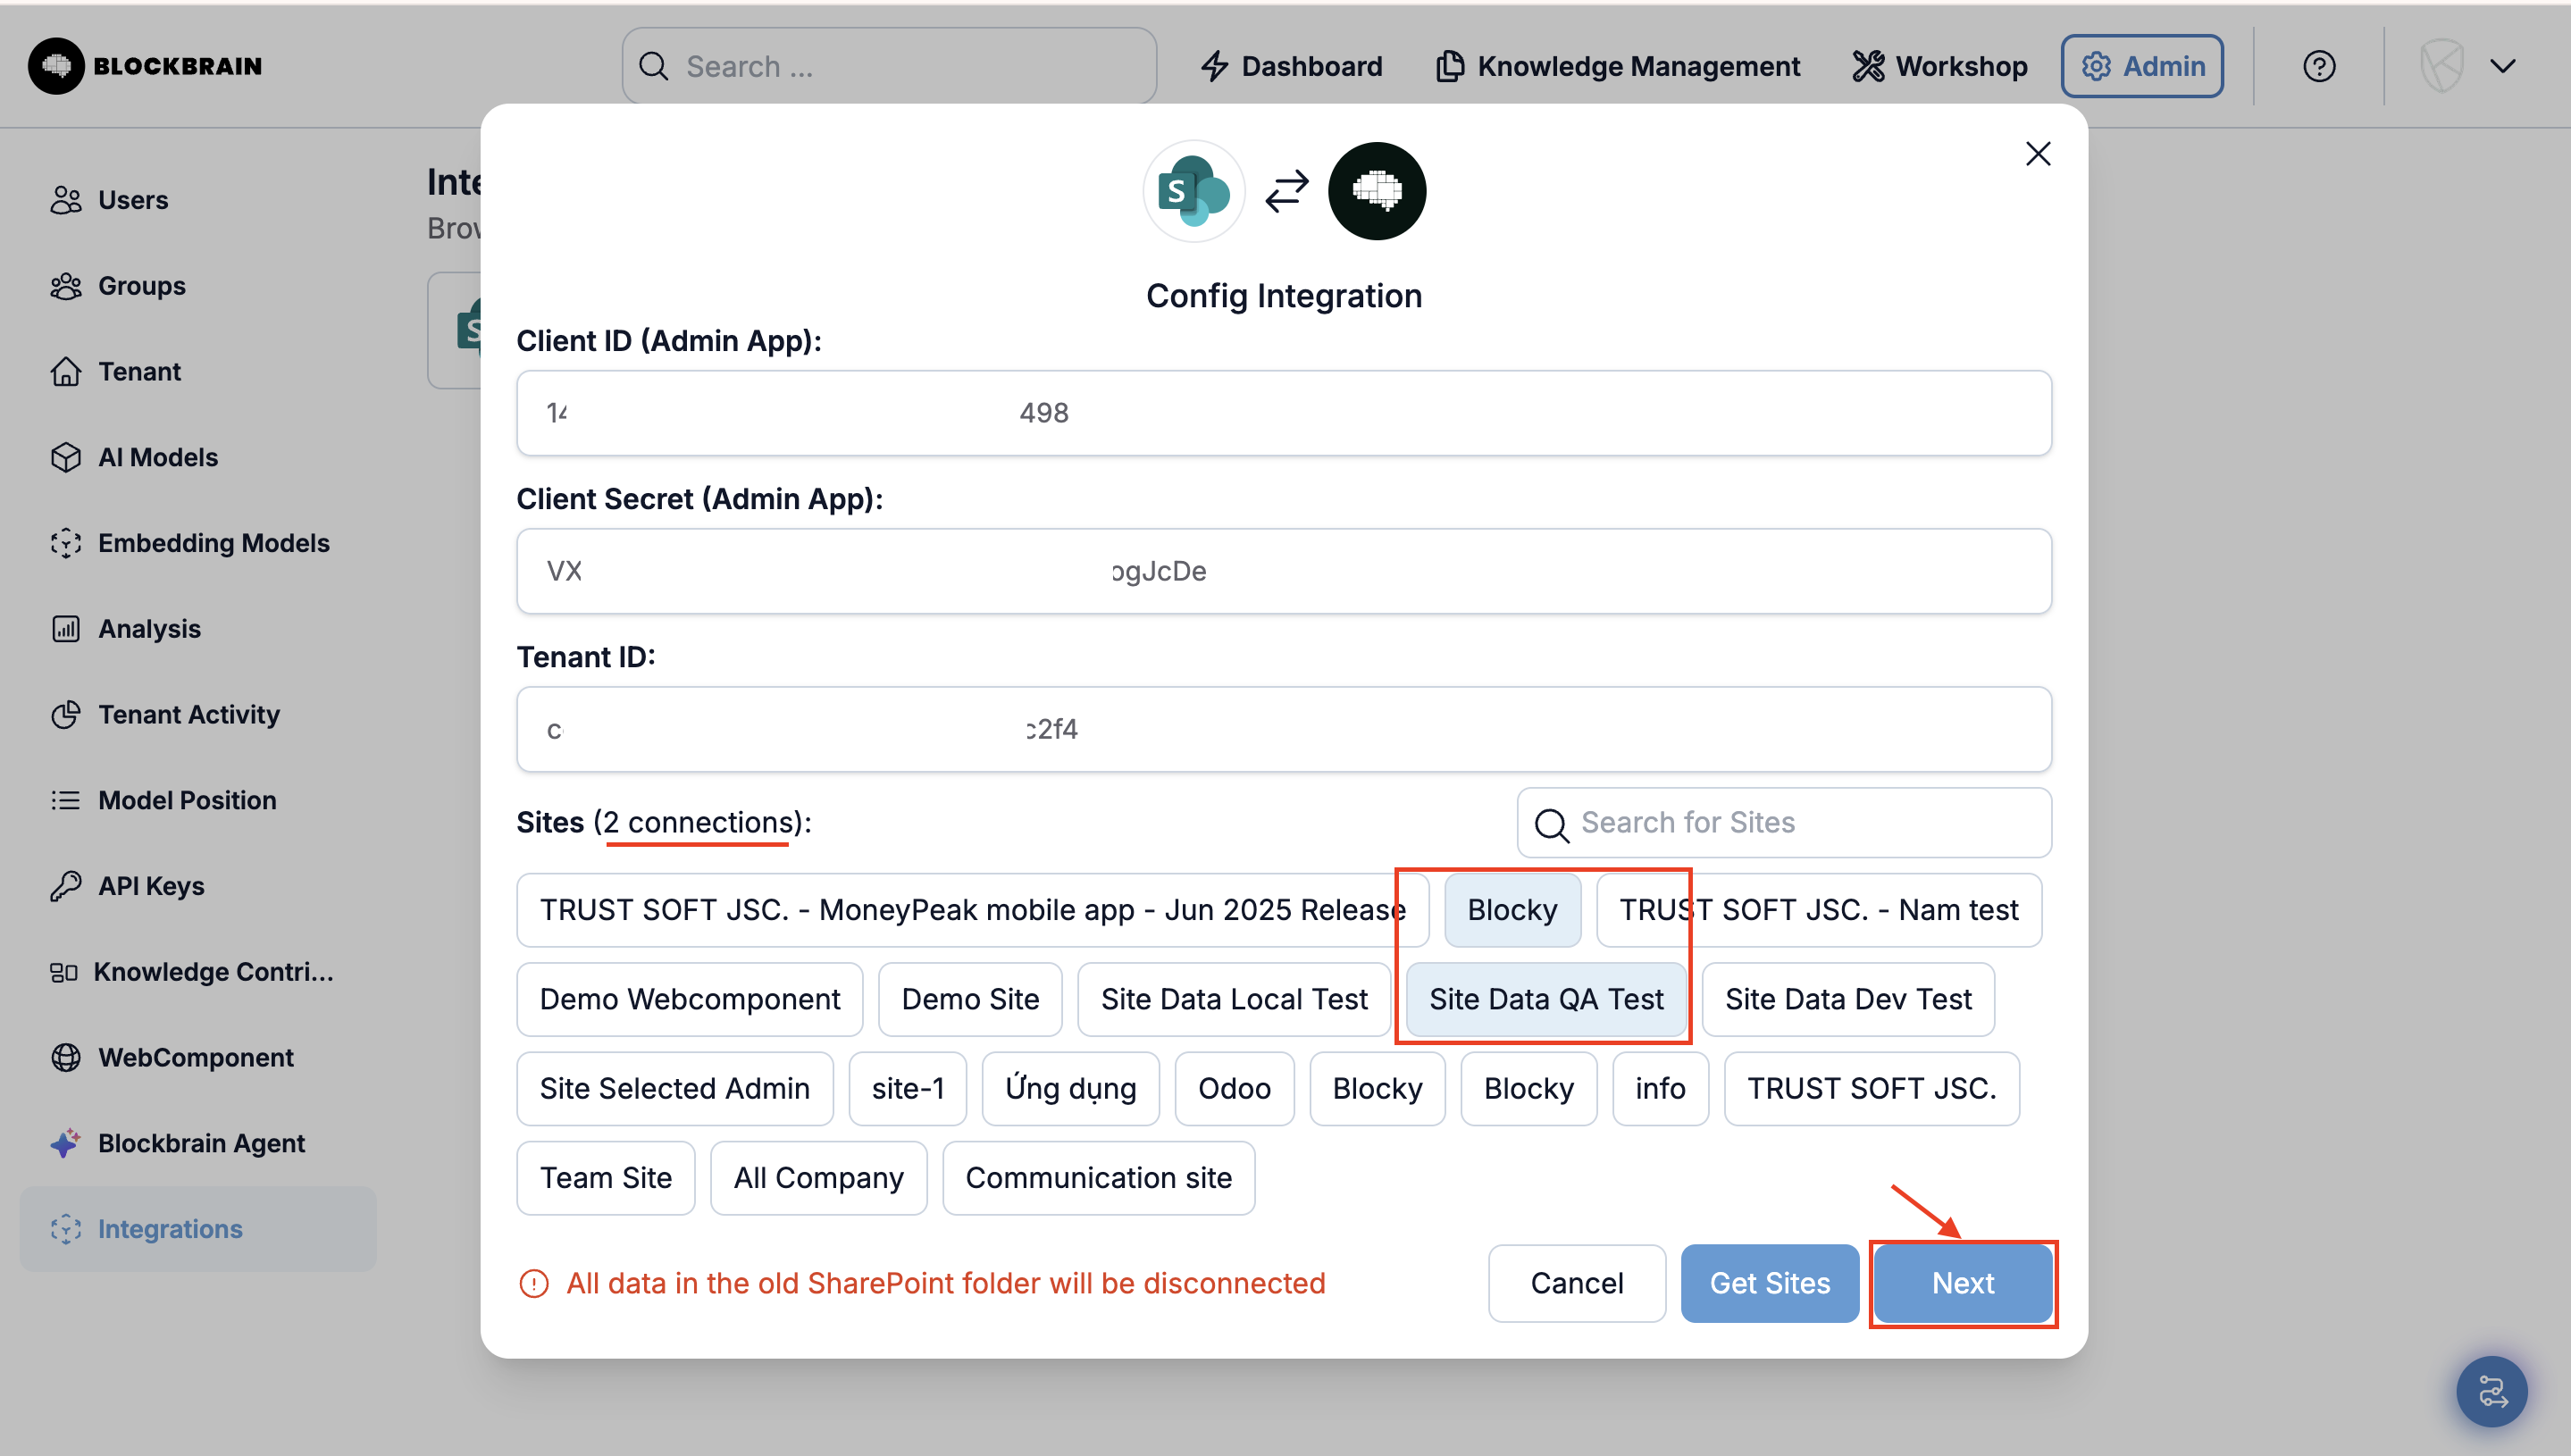Open Embedding Models section
The height and width of the screenshot is (1456, 2571).
[198, 543]
